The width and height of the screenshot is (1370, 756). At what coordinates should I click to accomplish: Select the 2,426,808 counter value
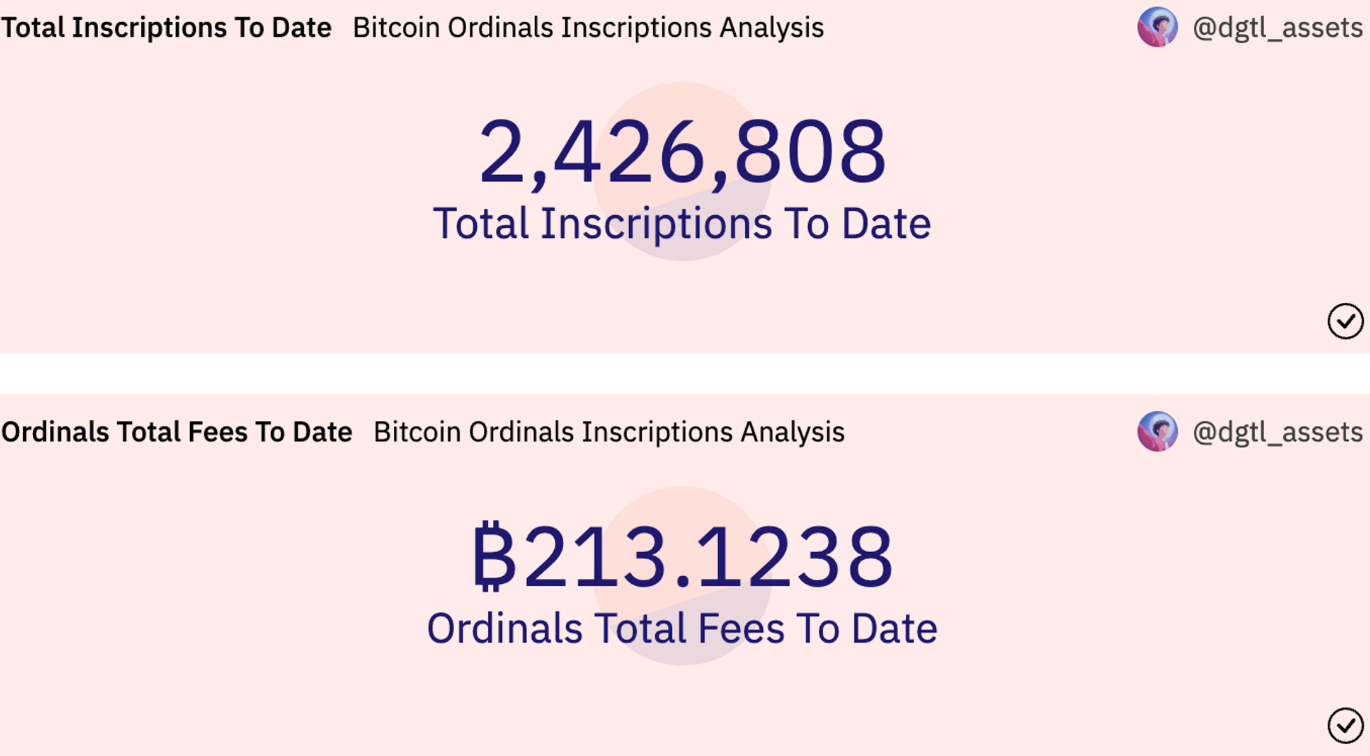[682, 152]
